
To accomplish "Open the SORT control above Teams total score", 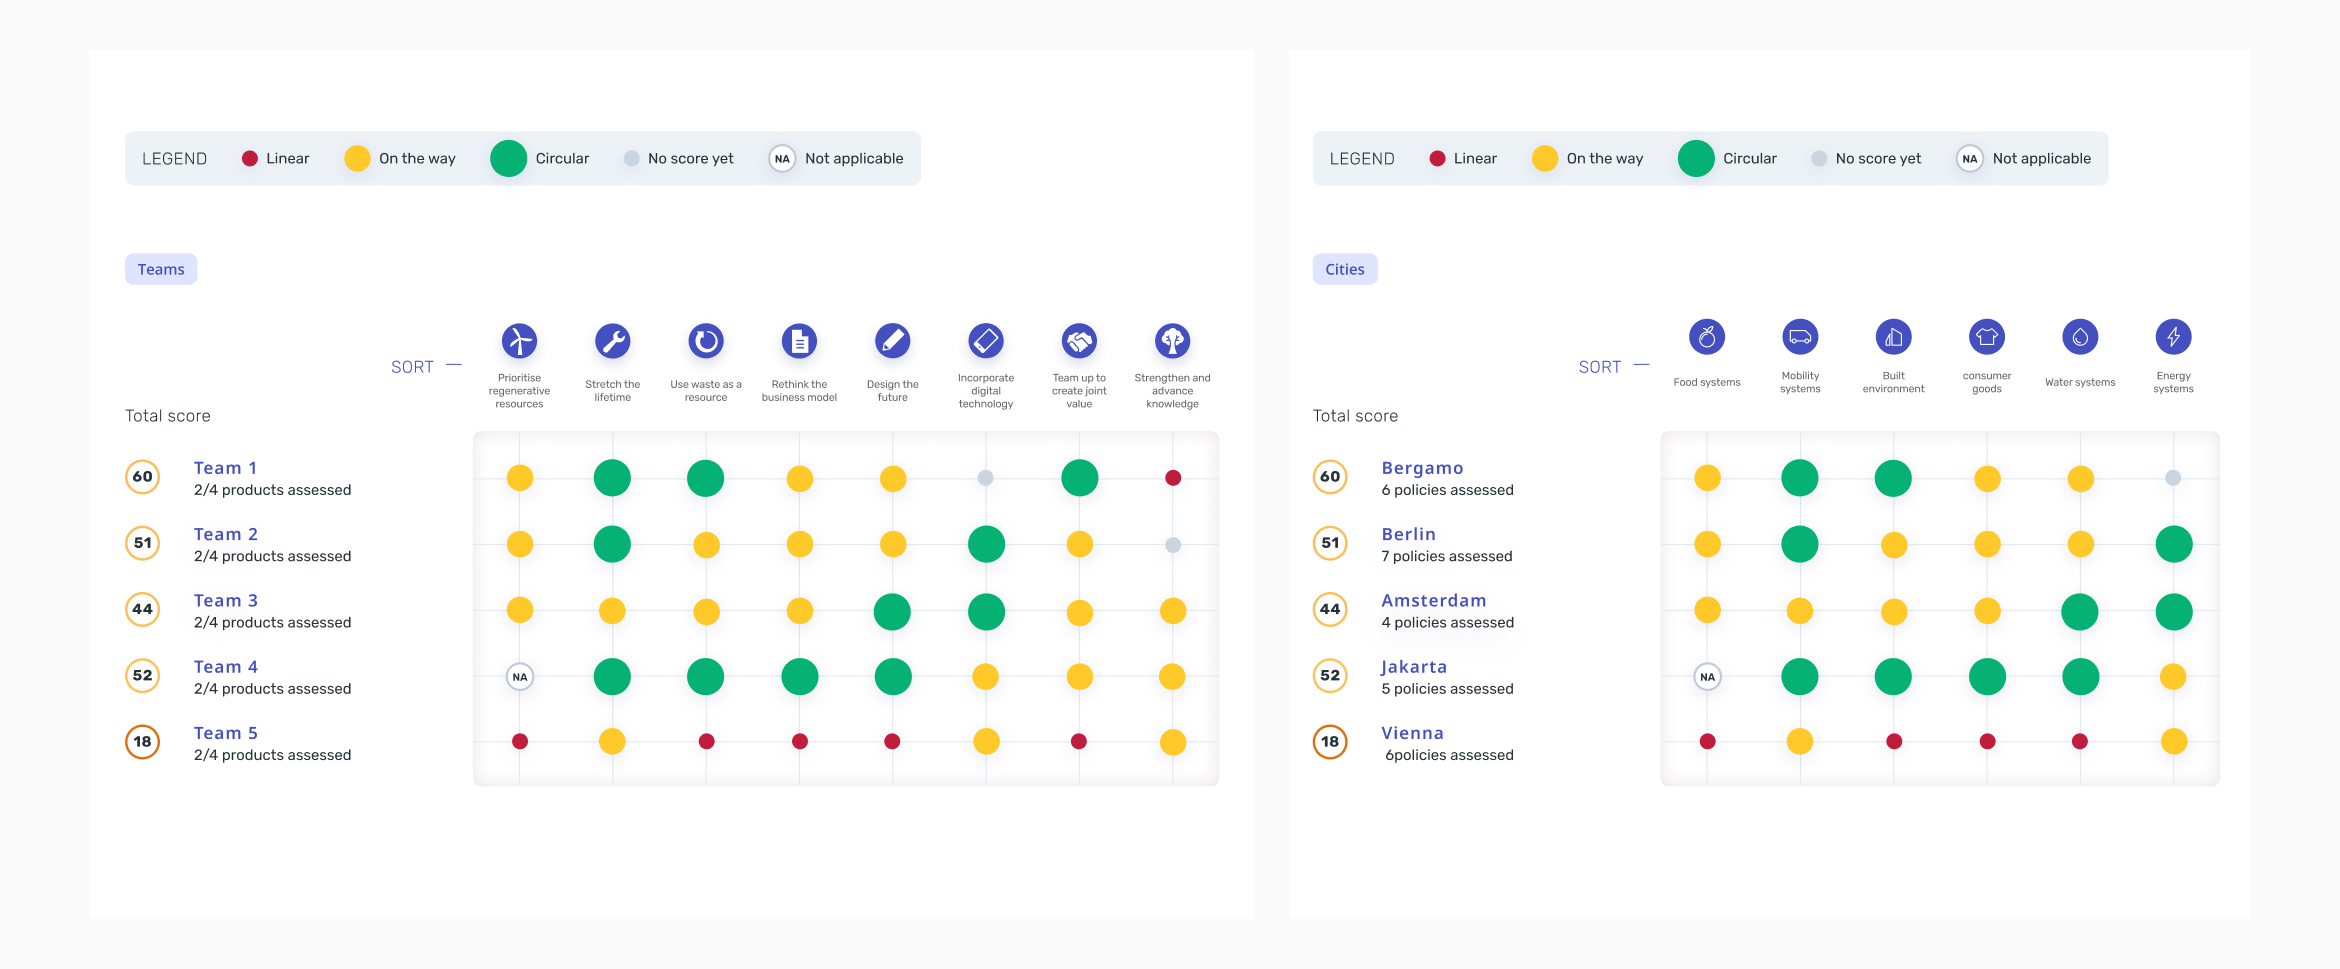I will coord(426,367).
